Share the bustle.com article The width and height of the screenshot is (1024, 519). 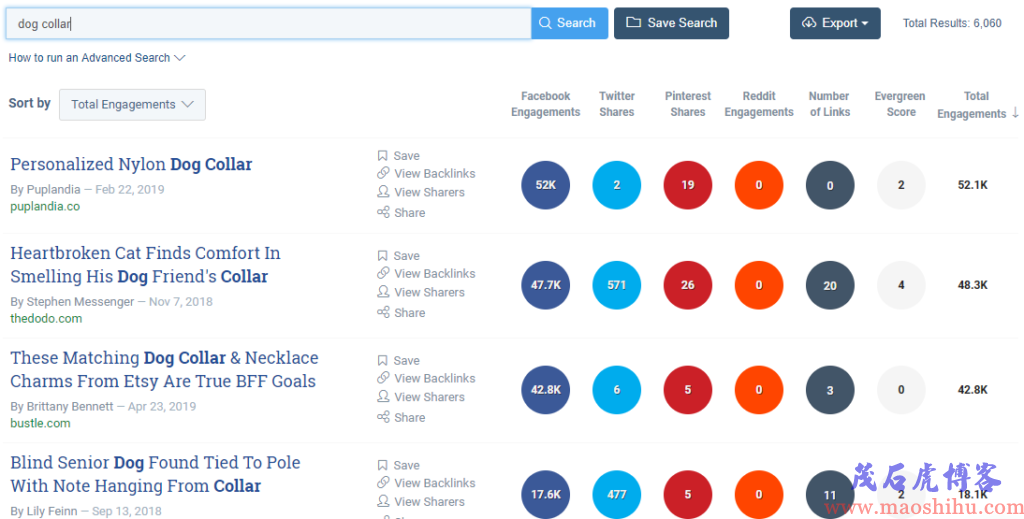tap(401, 417)
